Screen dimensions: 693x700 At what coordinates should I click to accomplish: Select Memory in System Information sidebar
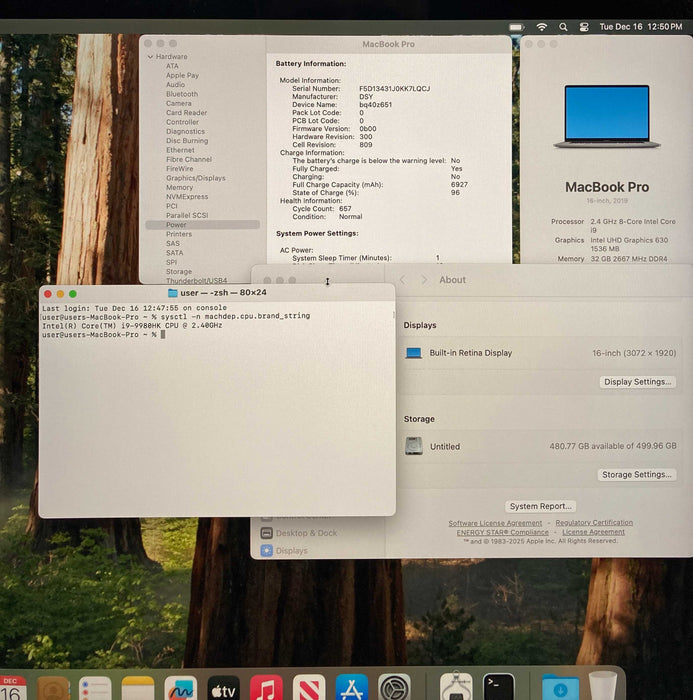click(x=180, y=188)
